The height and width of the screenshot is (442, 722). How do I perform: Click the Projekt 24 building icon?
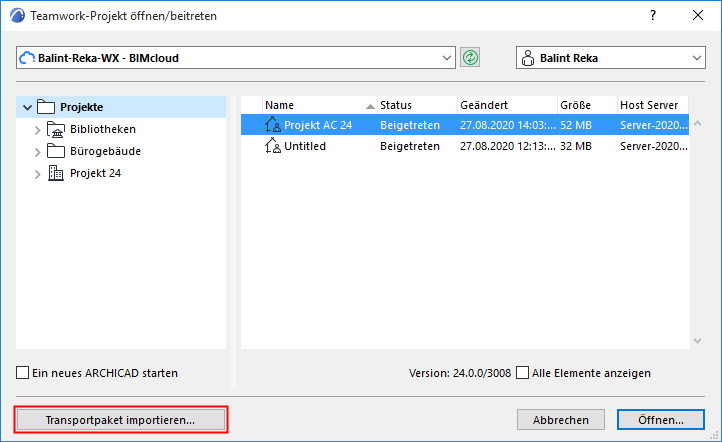click(x=56, y=173)
